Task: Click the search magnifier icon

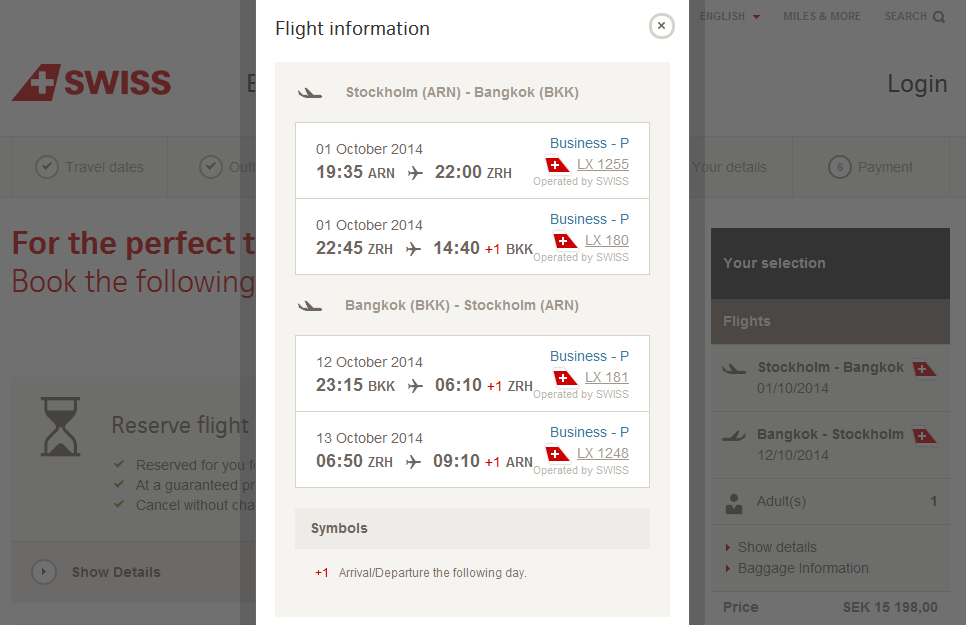Action: tap(938, 17)
